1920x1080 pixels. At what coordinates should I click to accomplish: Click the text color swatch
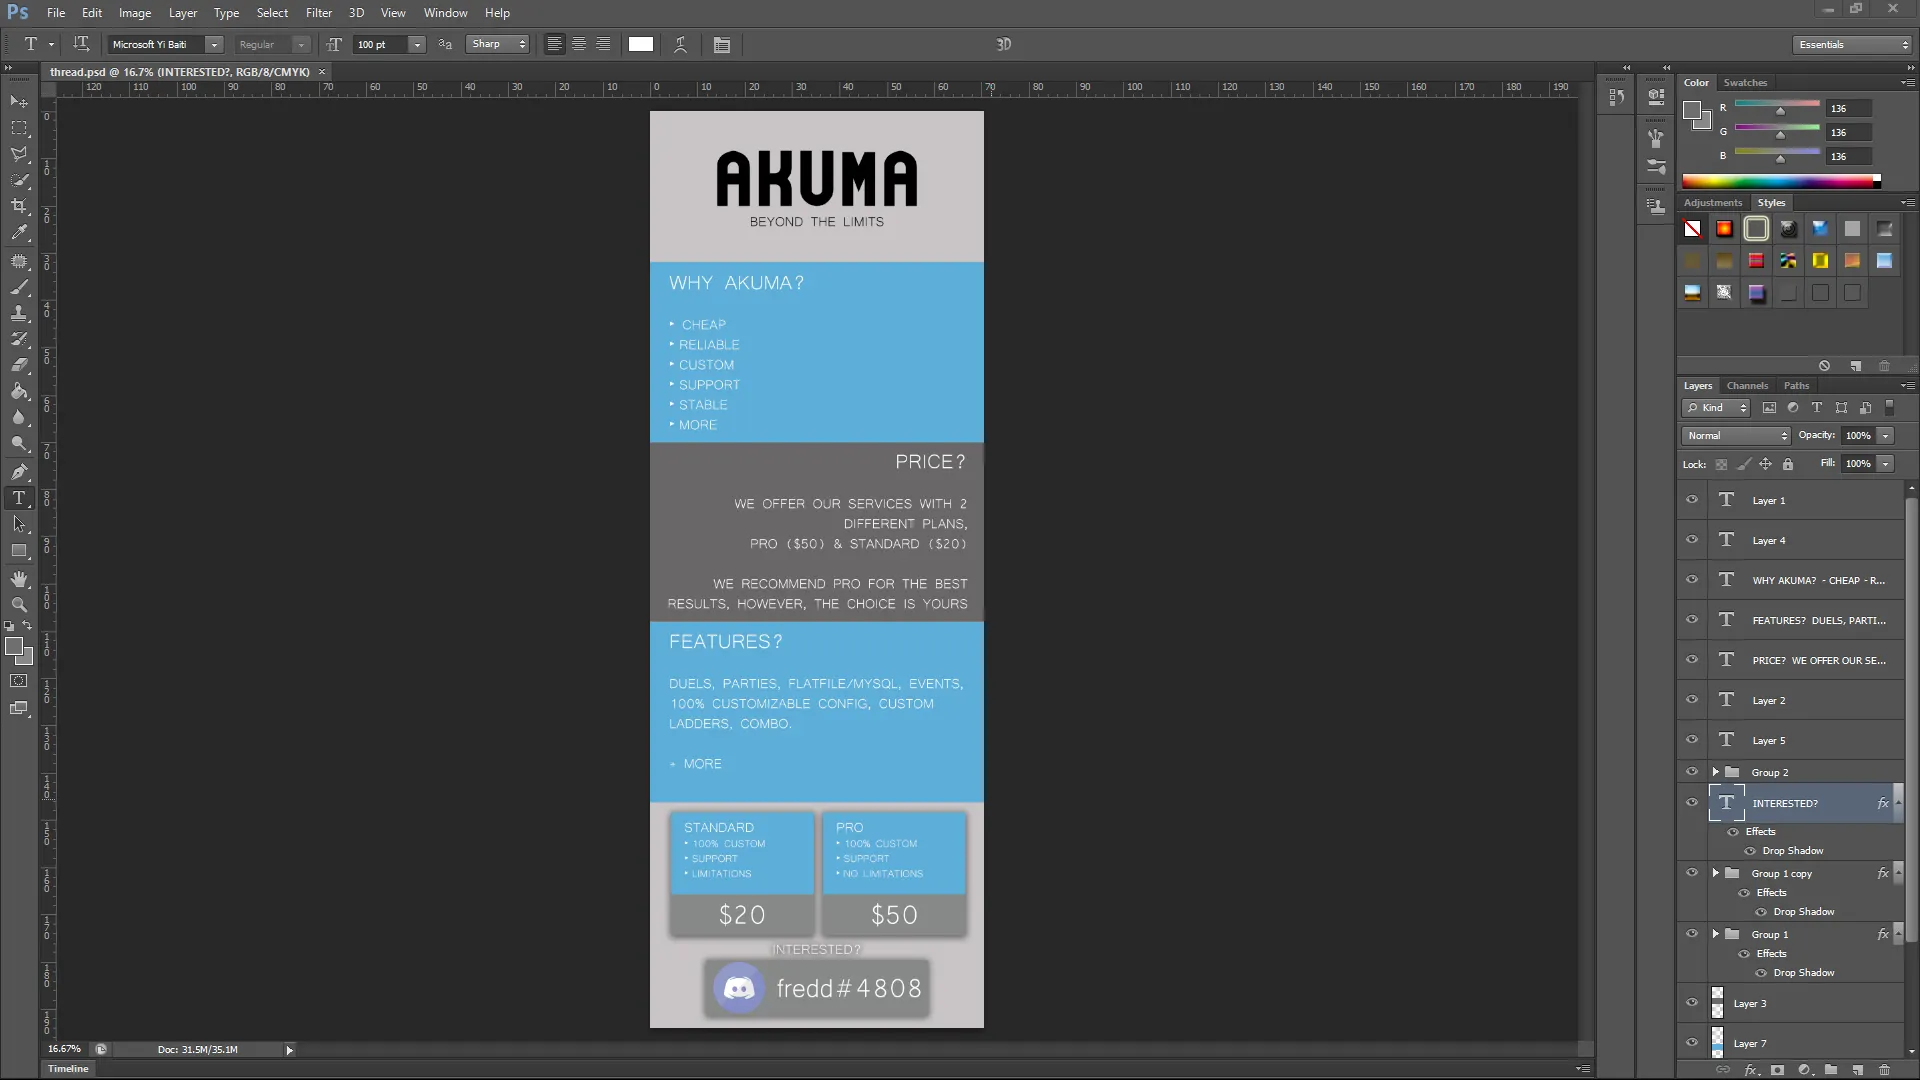(641, 44)
